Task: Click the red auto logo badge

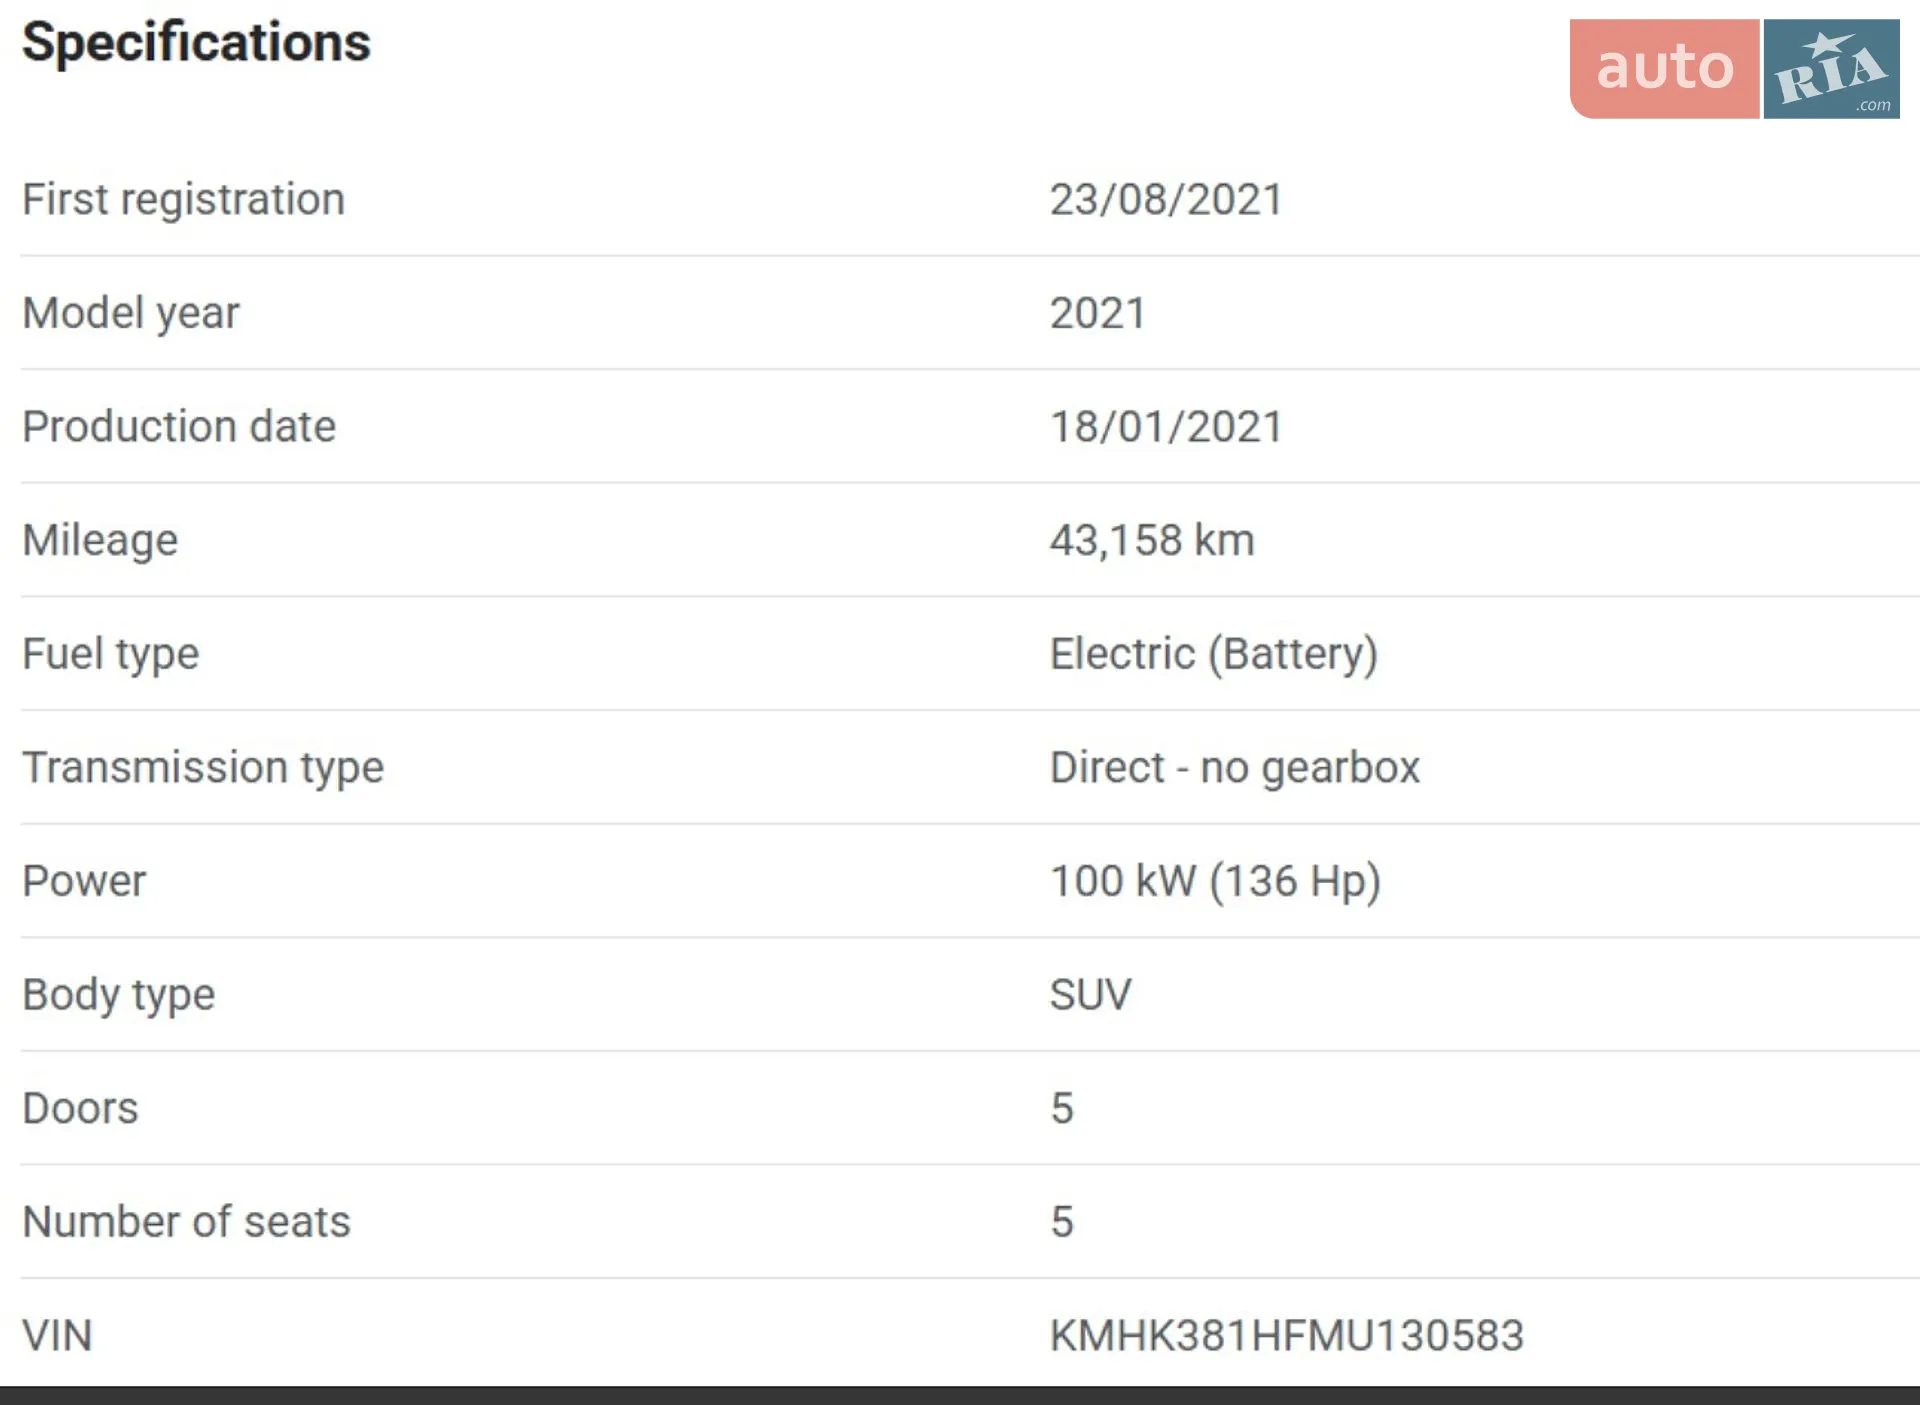Action: [1664, 69]
